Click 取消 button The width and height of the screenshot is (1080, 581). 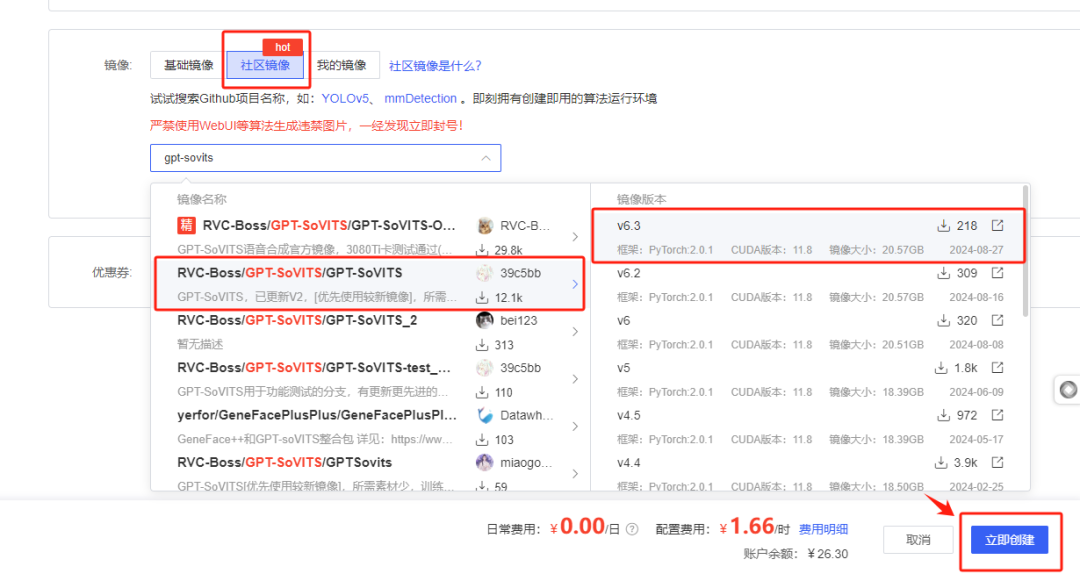918,540
